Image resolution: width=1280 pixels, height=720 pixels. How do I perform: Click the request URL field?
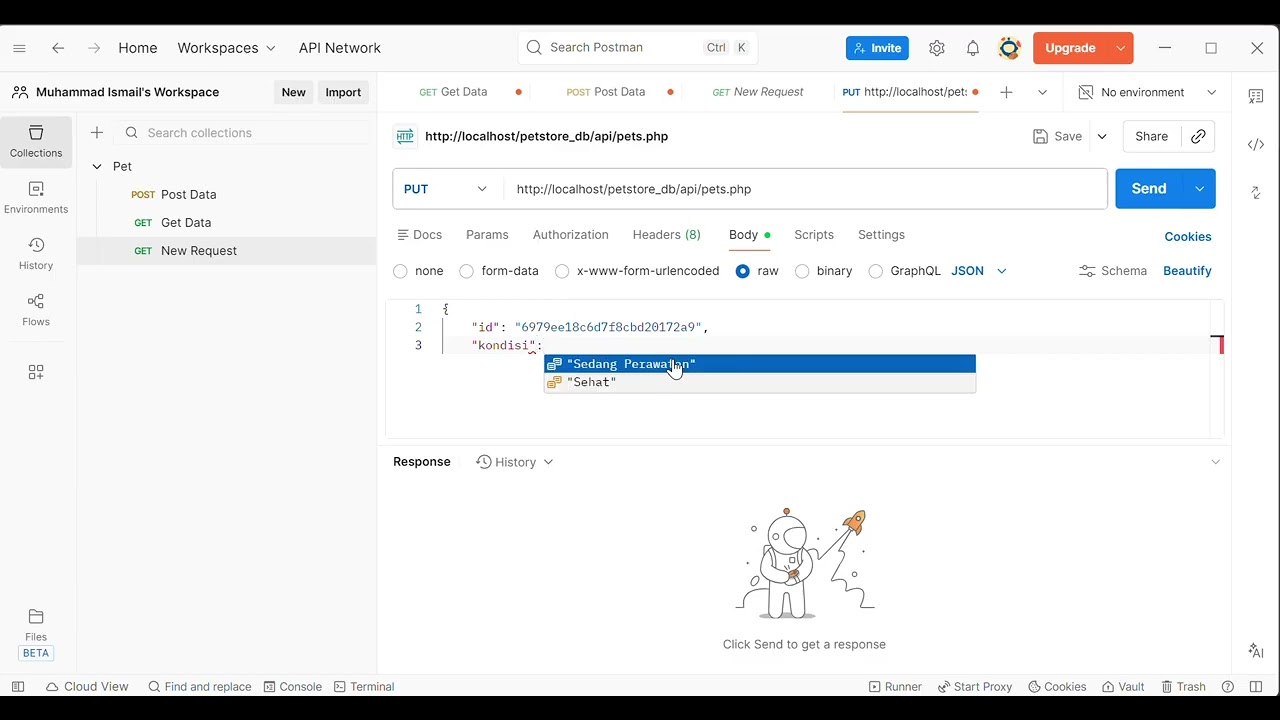coord(805,189)
